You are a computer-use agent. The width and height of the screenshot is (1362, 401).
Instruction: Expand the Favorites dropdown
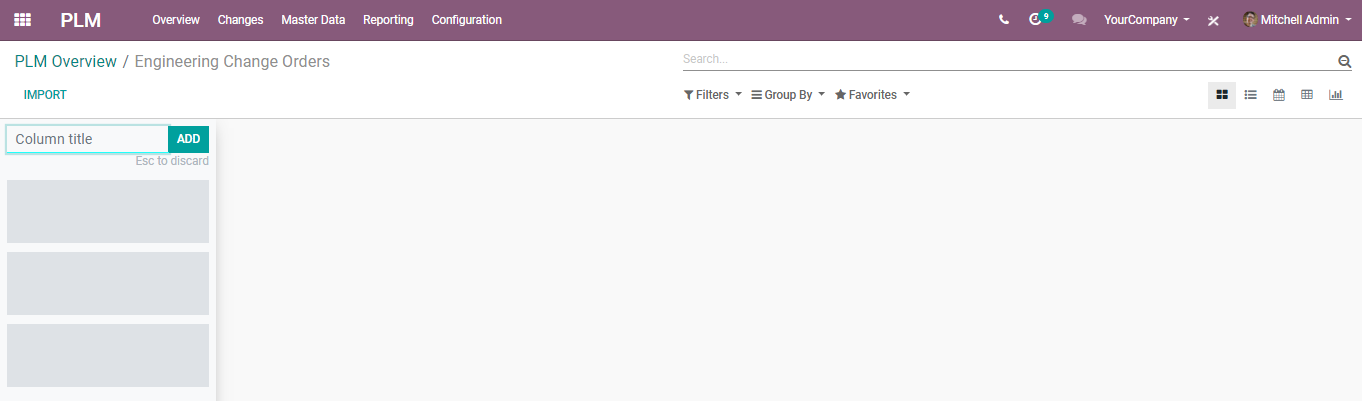click(x=872, y=95)
